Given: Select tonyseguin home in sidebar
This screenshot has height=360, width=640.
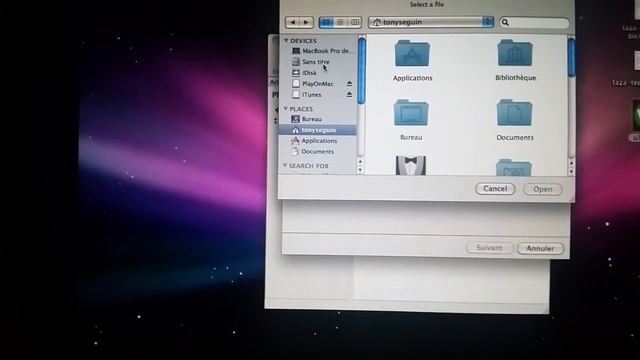Looking at the screenshot, I should (x=318, y=130).
